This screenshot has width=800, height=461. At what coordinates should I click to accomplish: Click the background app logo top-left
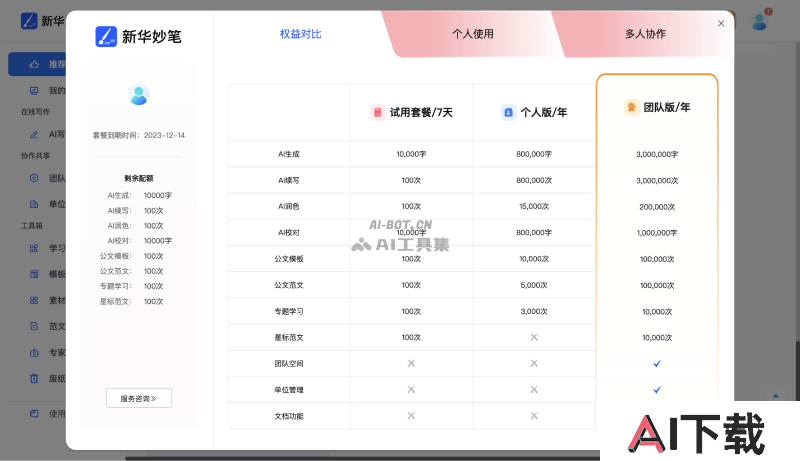tap(29, 21)
